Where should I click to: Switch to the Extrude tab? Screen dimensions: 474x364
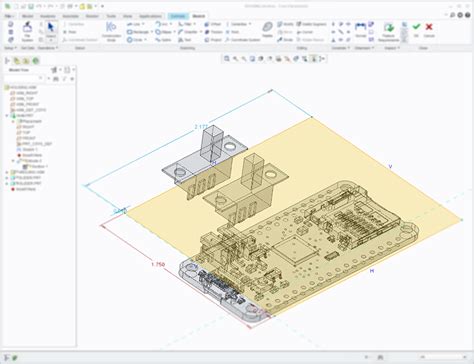[178, 16]
